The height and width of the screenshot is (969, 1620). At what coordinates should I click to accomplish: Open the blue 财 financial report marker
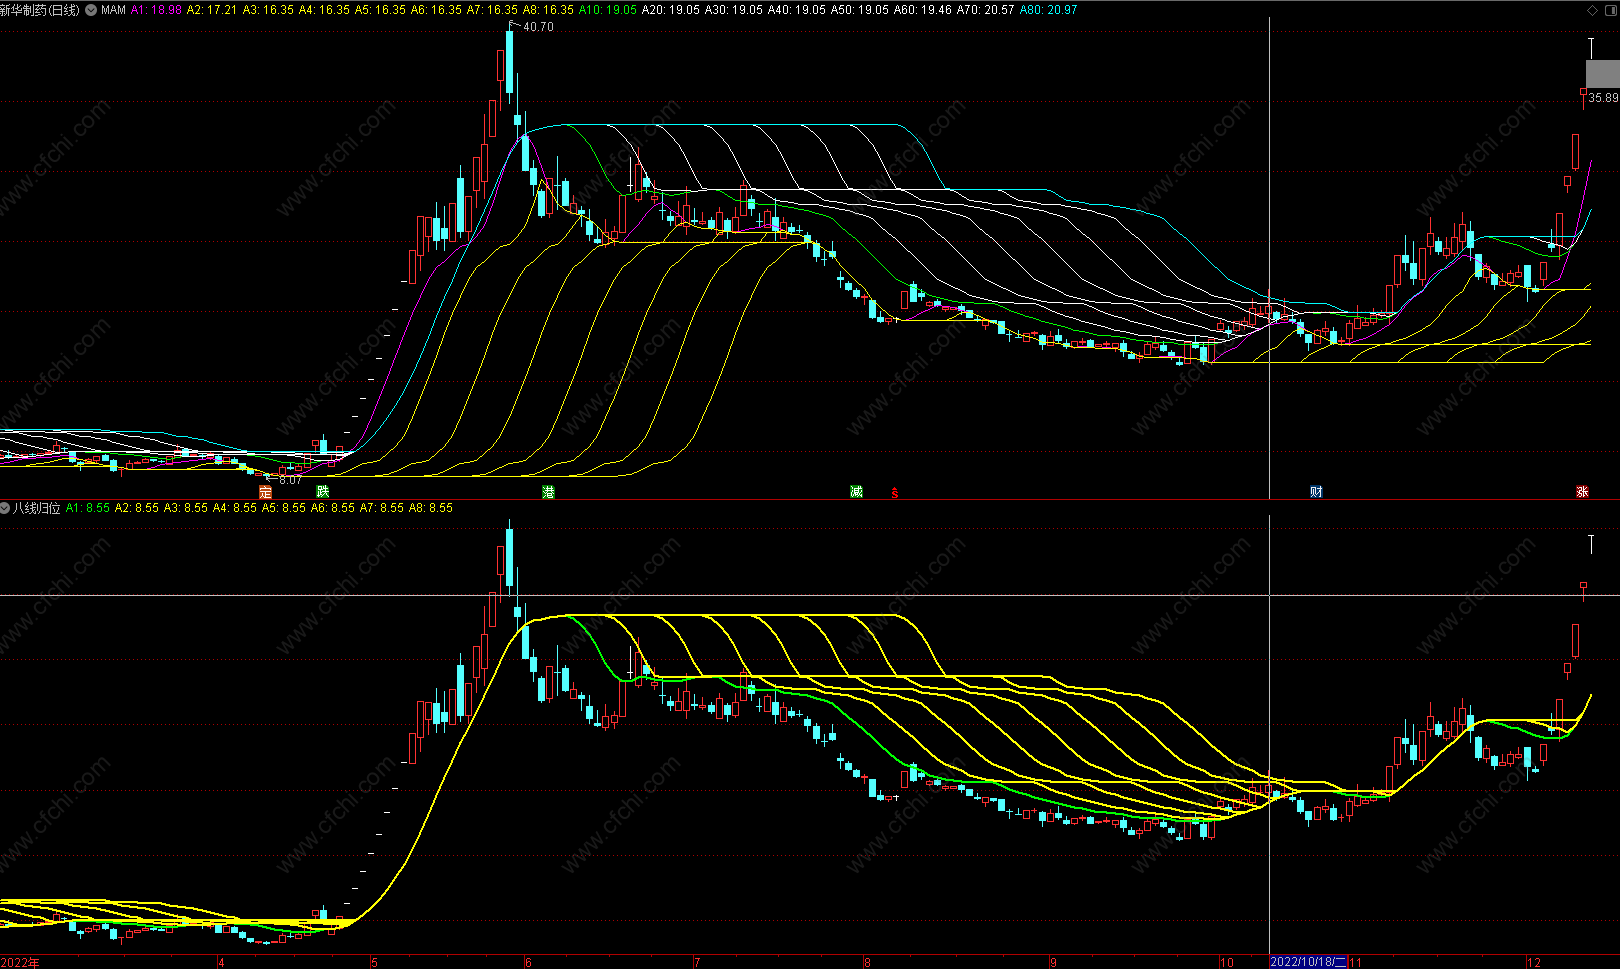click(1316, 492)
